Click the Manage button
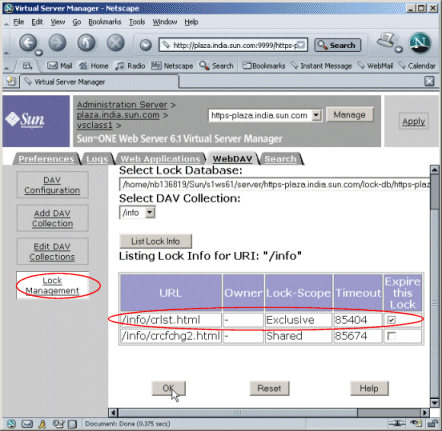Viewport: 442px width, 431px height. [349, 115]
